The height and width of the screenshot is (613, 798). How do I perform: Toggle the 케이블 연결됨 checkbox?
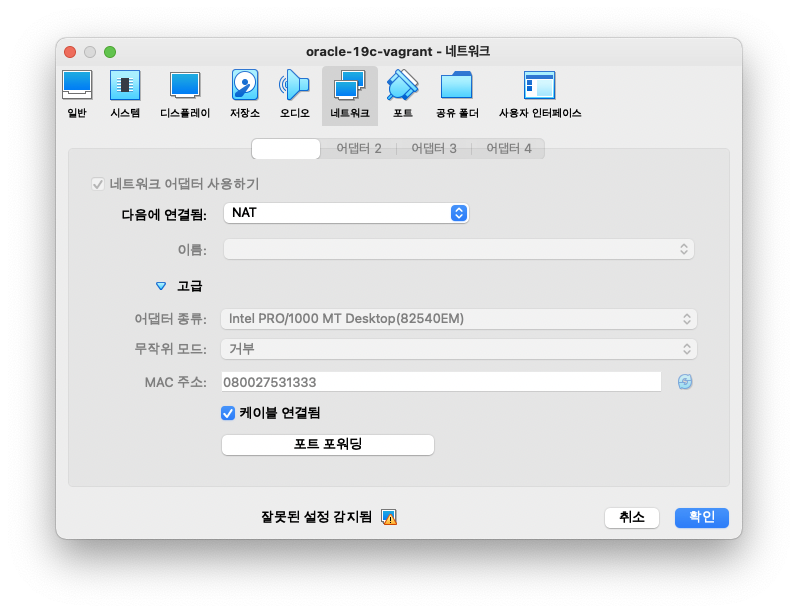pos(228,413)
